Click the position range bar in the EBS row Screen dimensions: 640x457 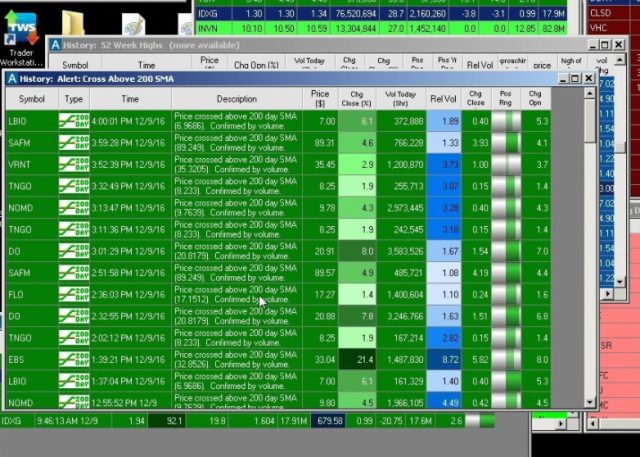(x=506, y=359)
